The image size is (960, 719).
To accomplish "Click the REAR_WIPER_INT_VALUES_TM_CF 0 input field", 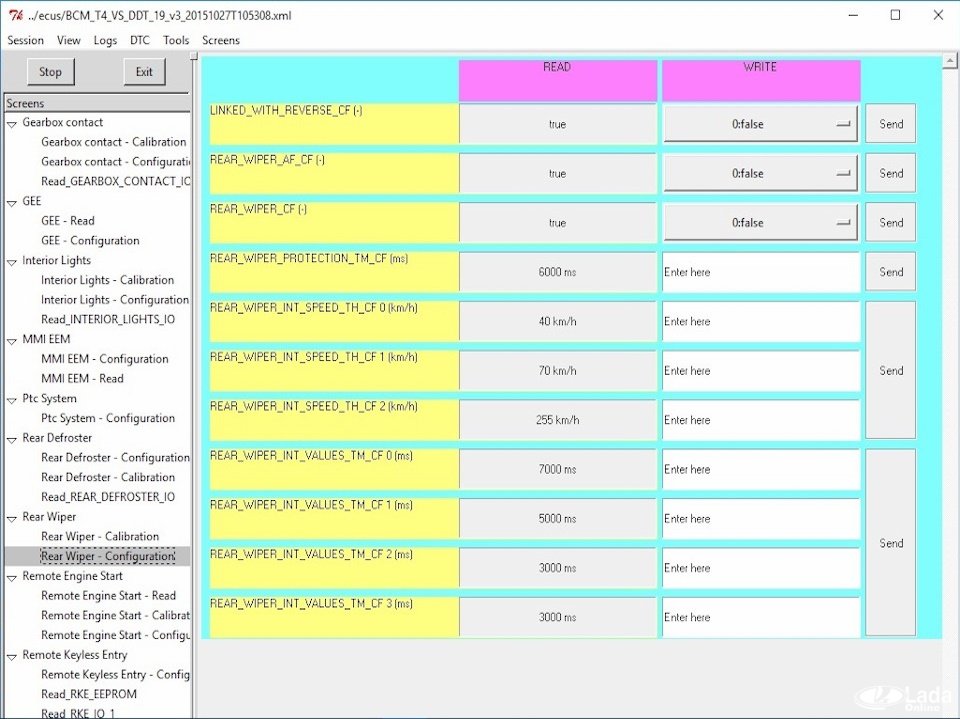I will tap(760, 469).
